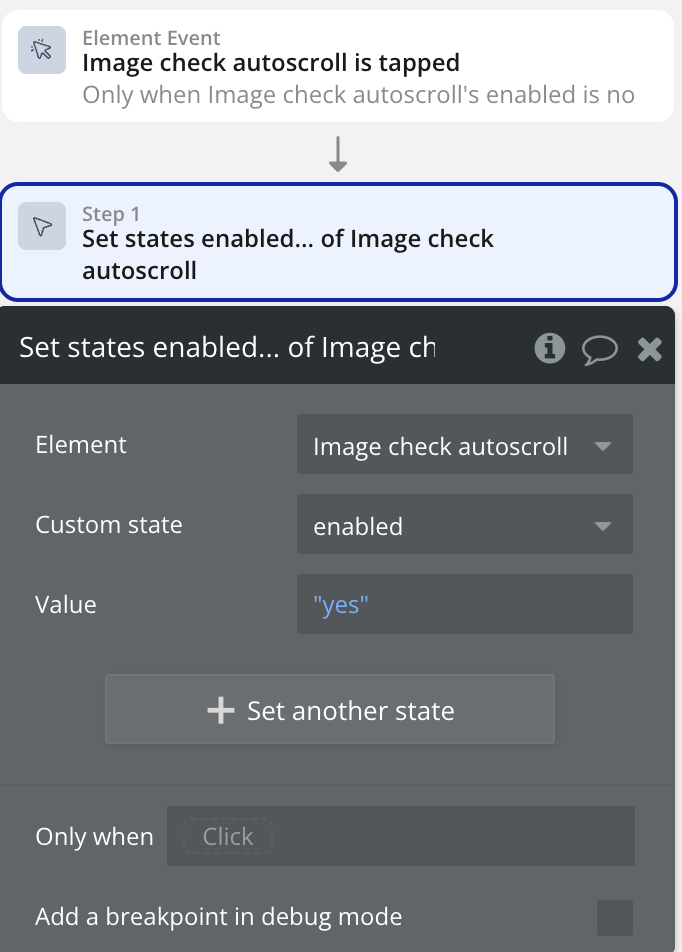The height and width of the screenshot is (952, 682).
Task: Close the Set states property panel
Action: point(650,348)
